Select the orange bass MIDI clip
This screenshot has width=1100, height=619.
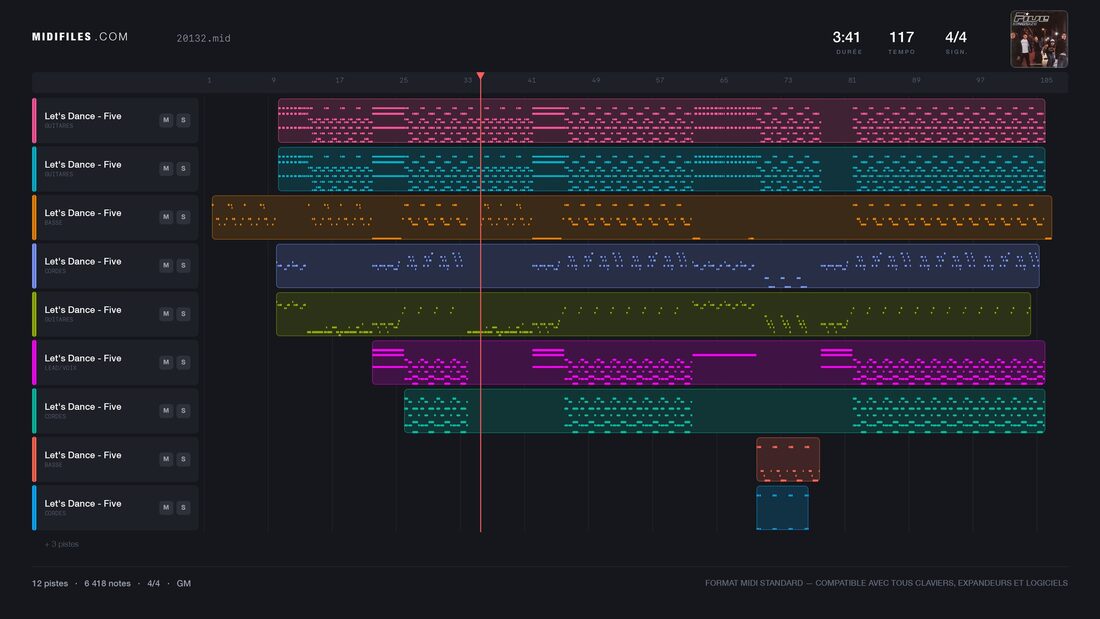631,218
